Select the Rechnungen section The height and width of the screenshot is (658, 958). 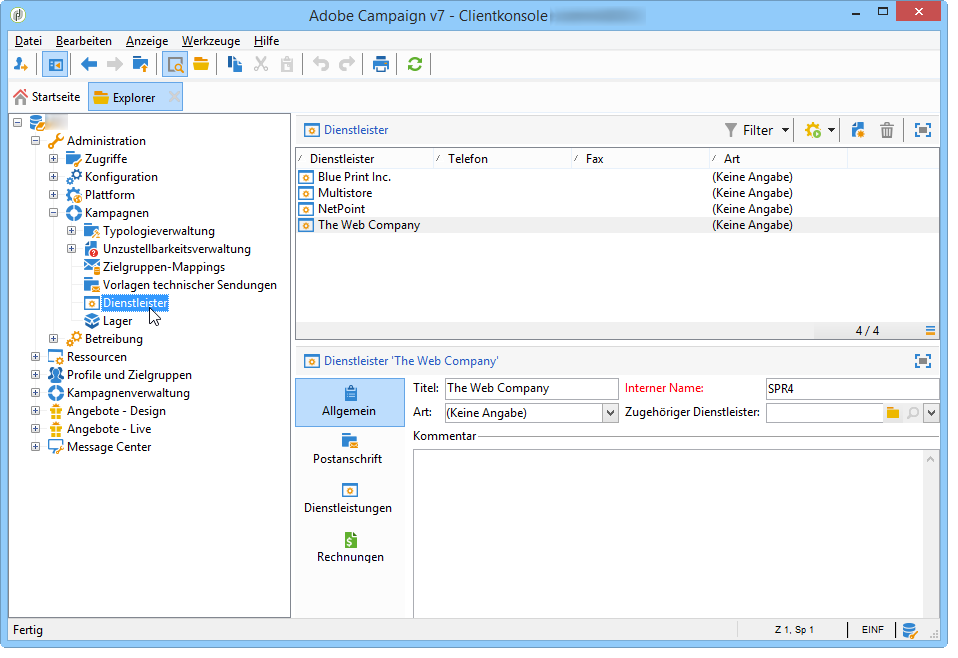(350, 547)
